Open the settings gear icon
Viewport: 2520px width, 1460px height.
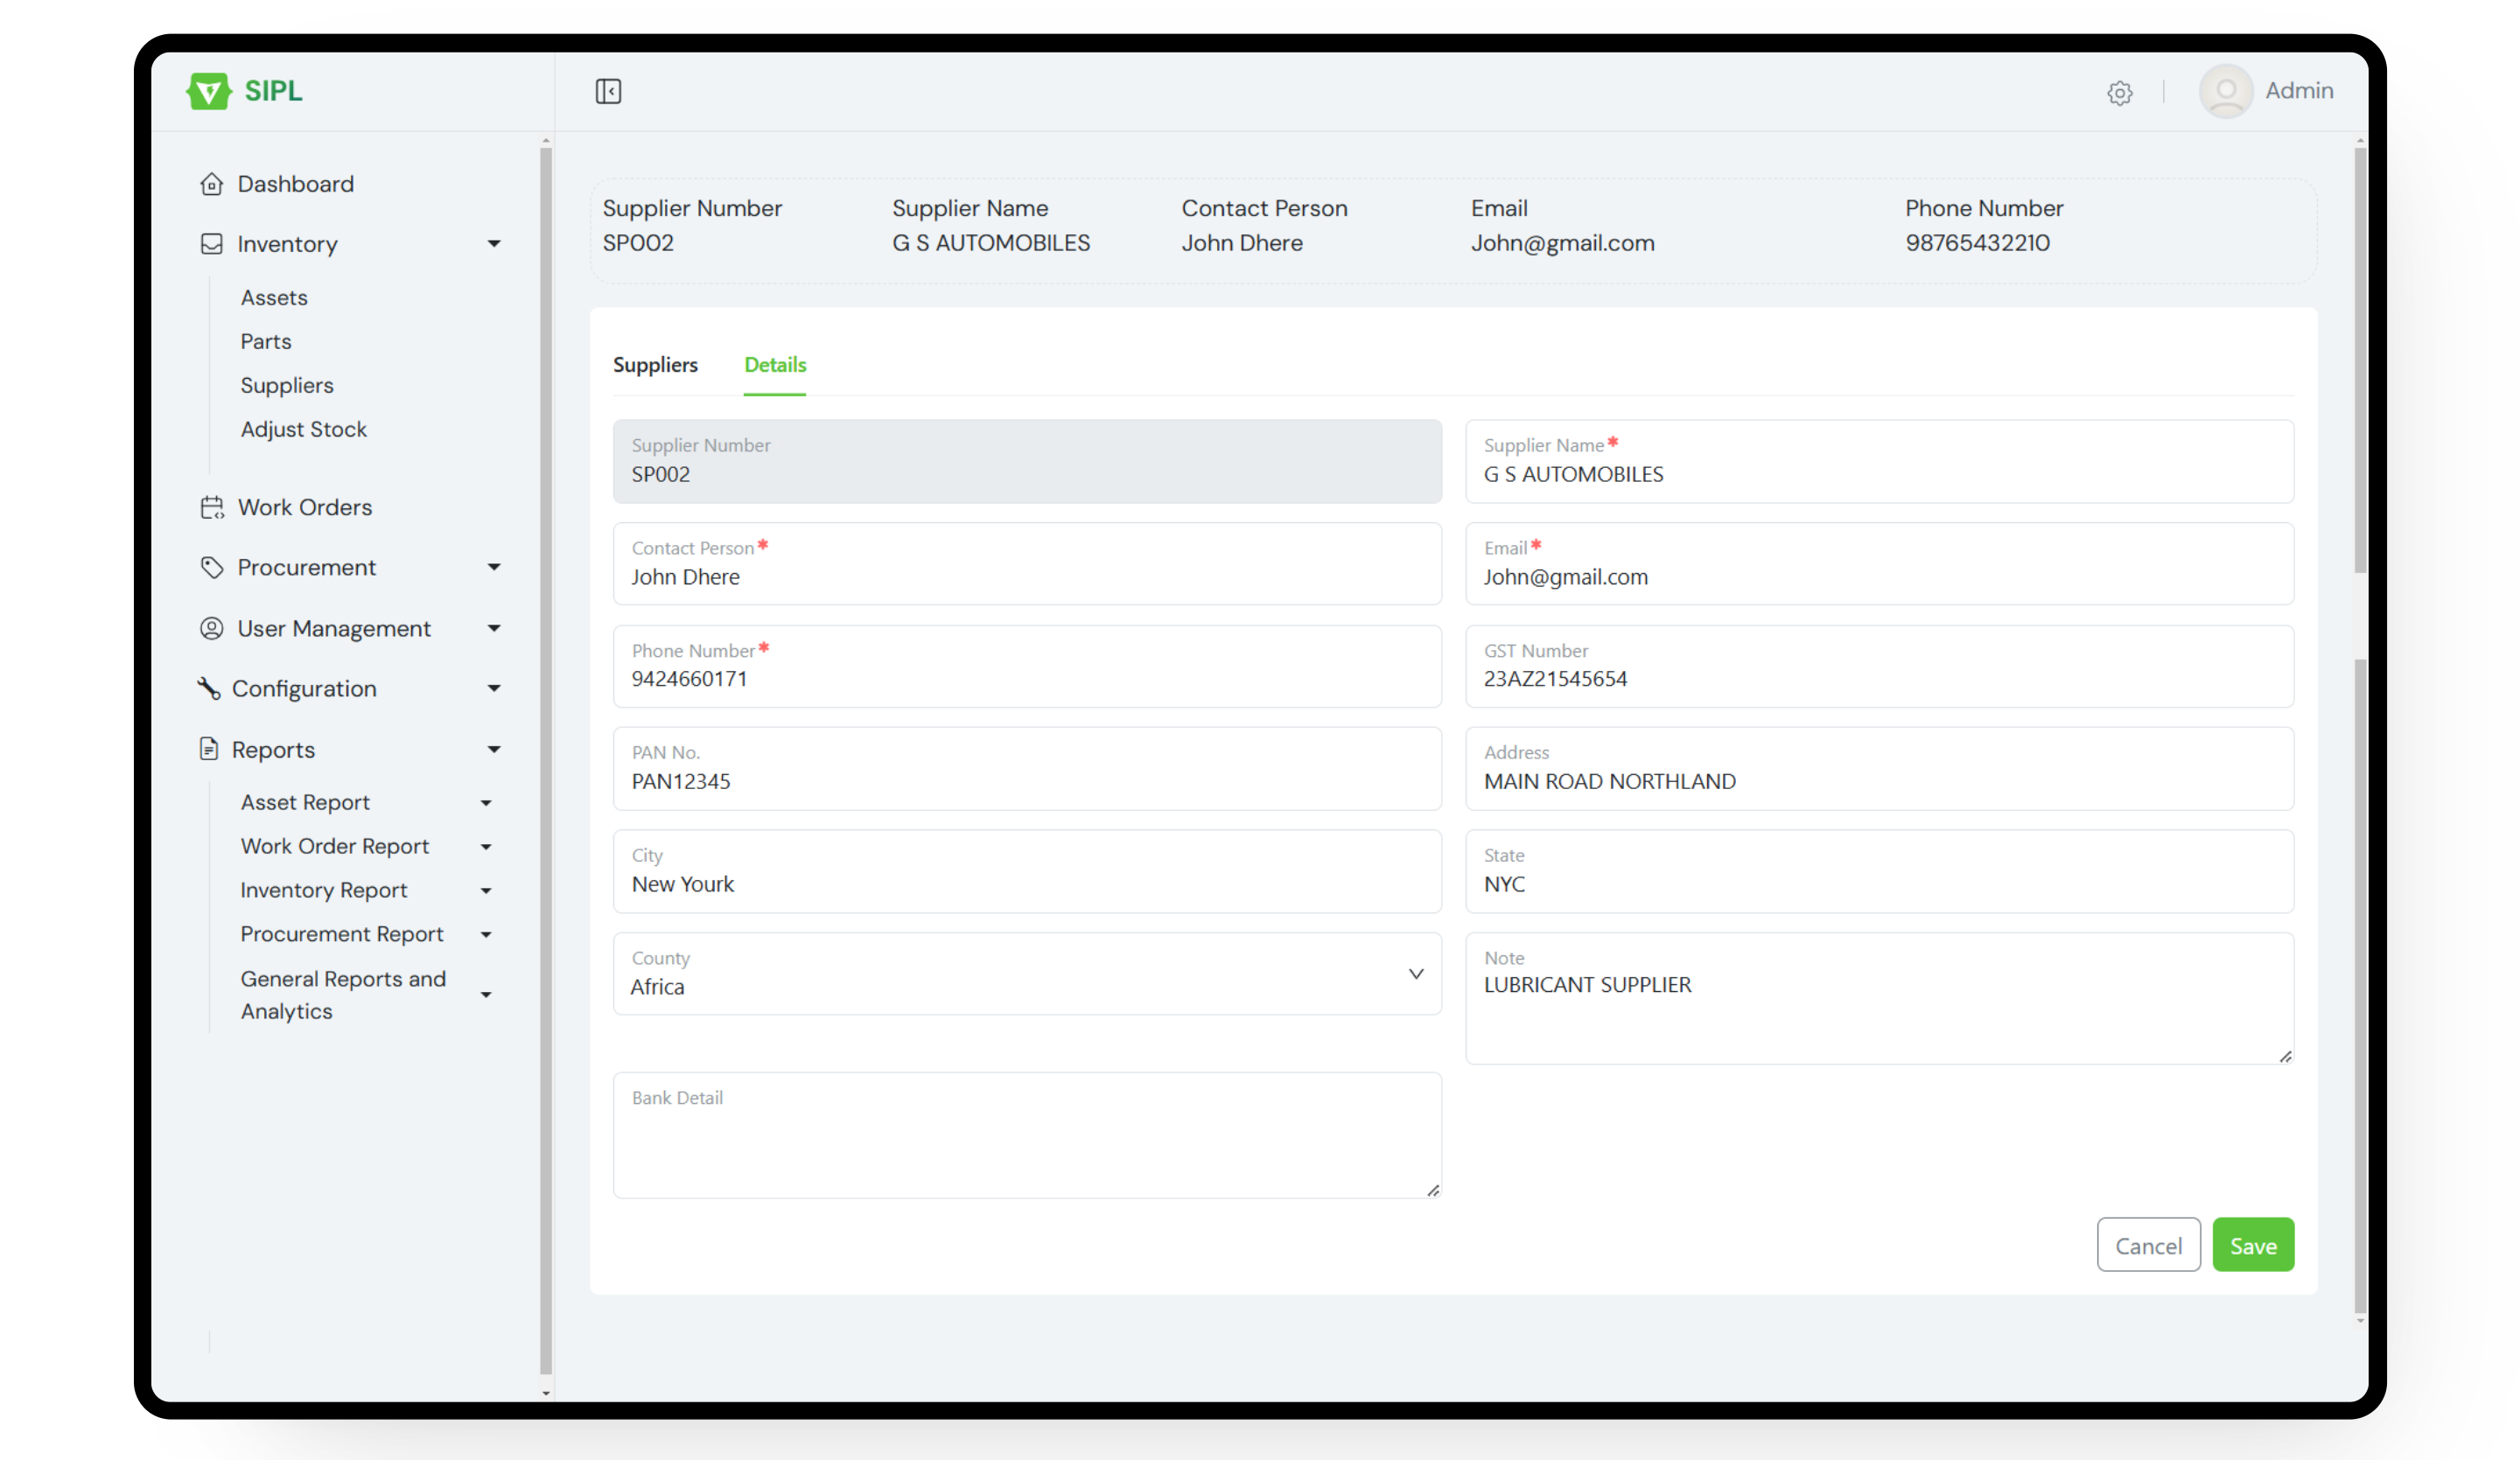pos(2120,92)
